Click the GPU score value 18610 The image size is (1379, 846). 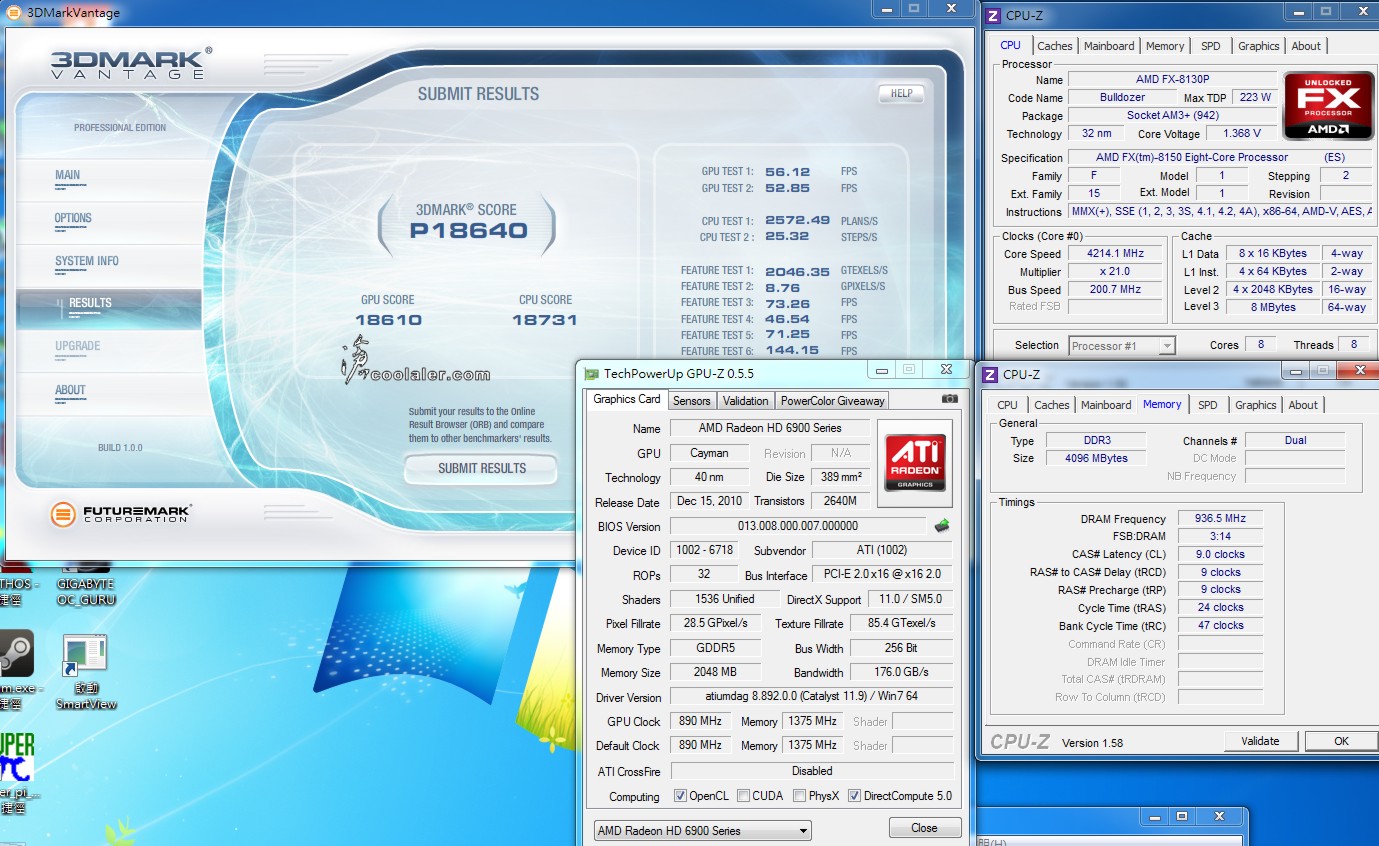pyautogui.click(x=388, y=320)
